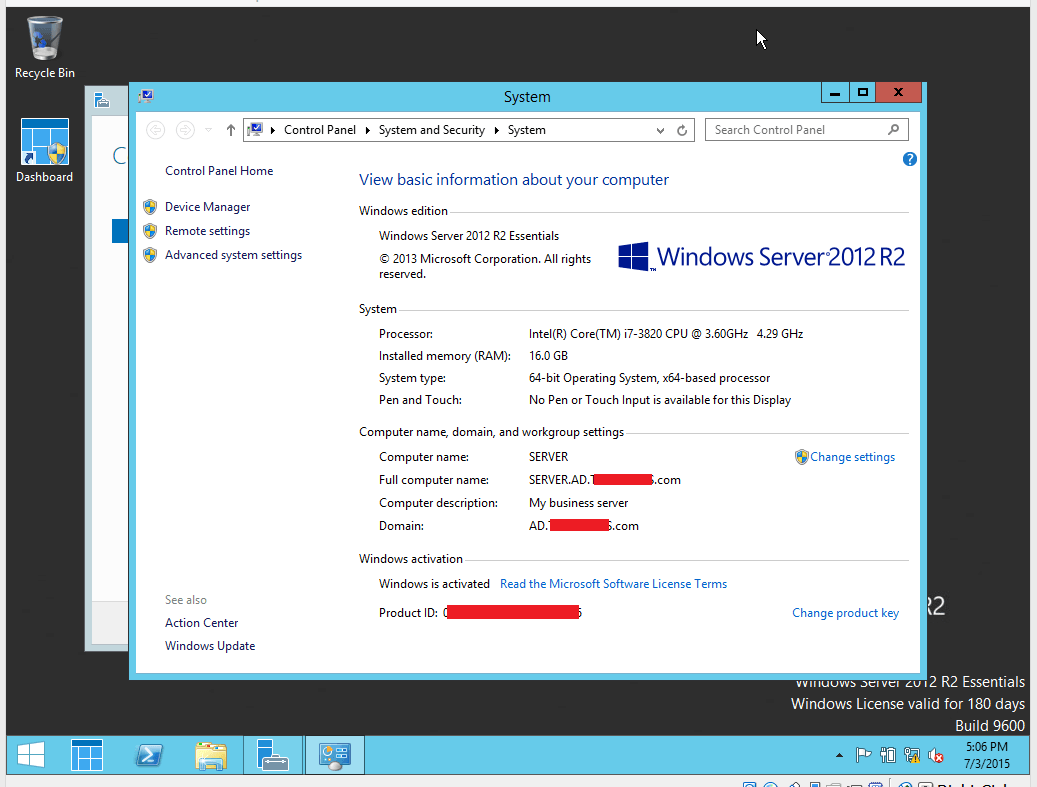1037x787 pixels.
Task: Click the taskbar clock showing 5:06 PM
Action: [987, 755]
